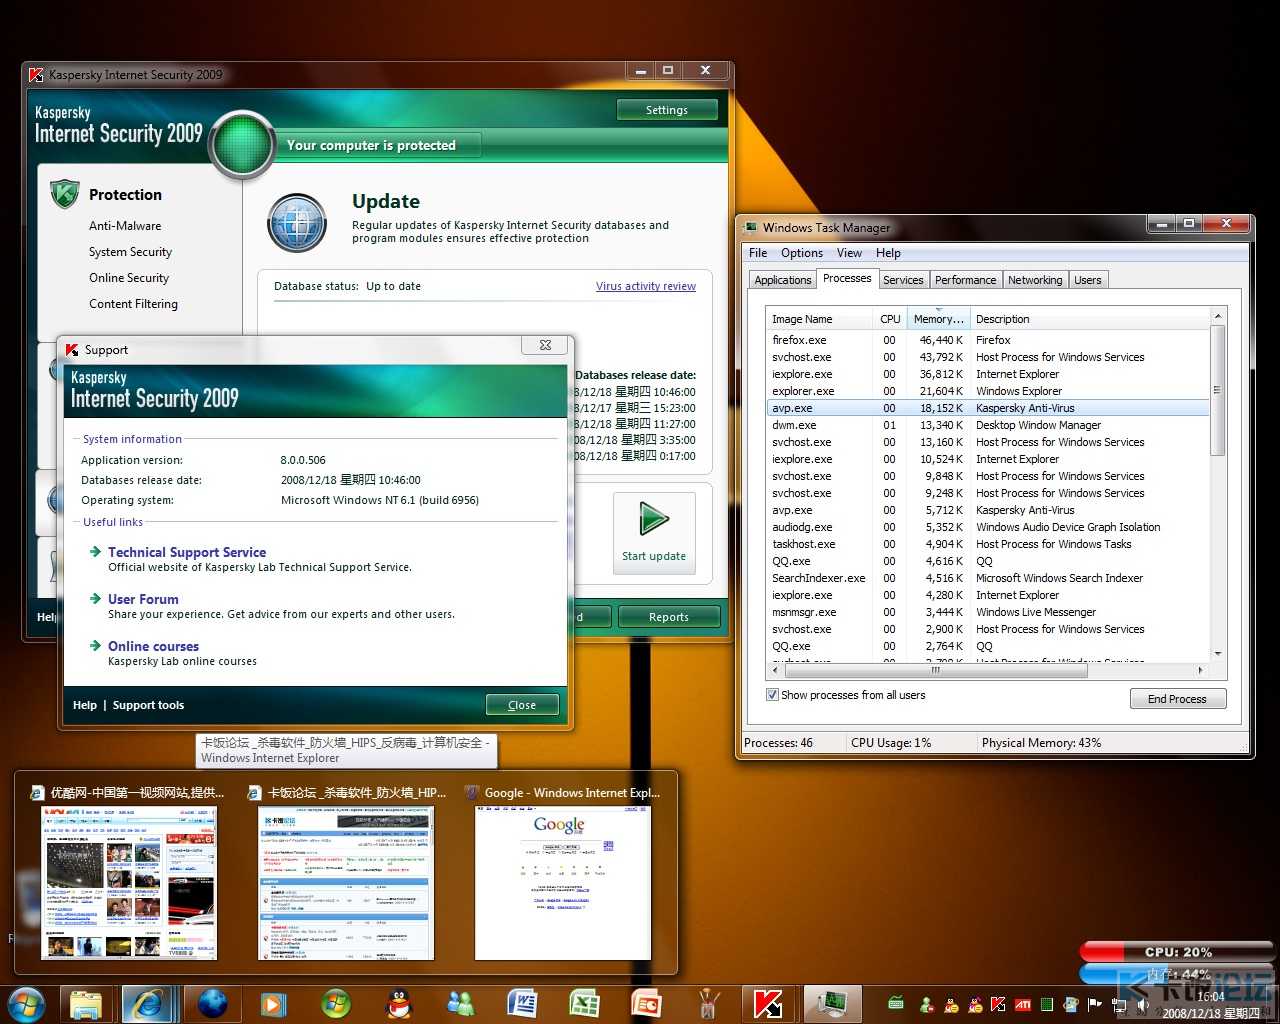Click the network tray icon

(x=1119, y=1004)
